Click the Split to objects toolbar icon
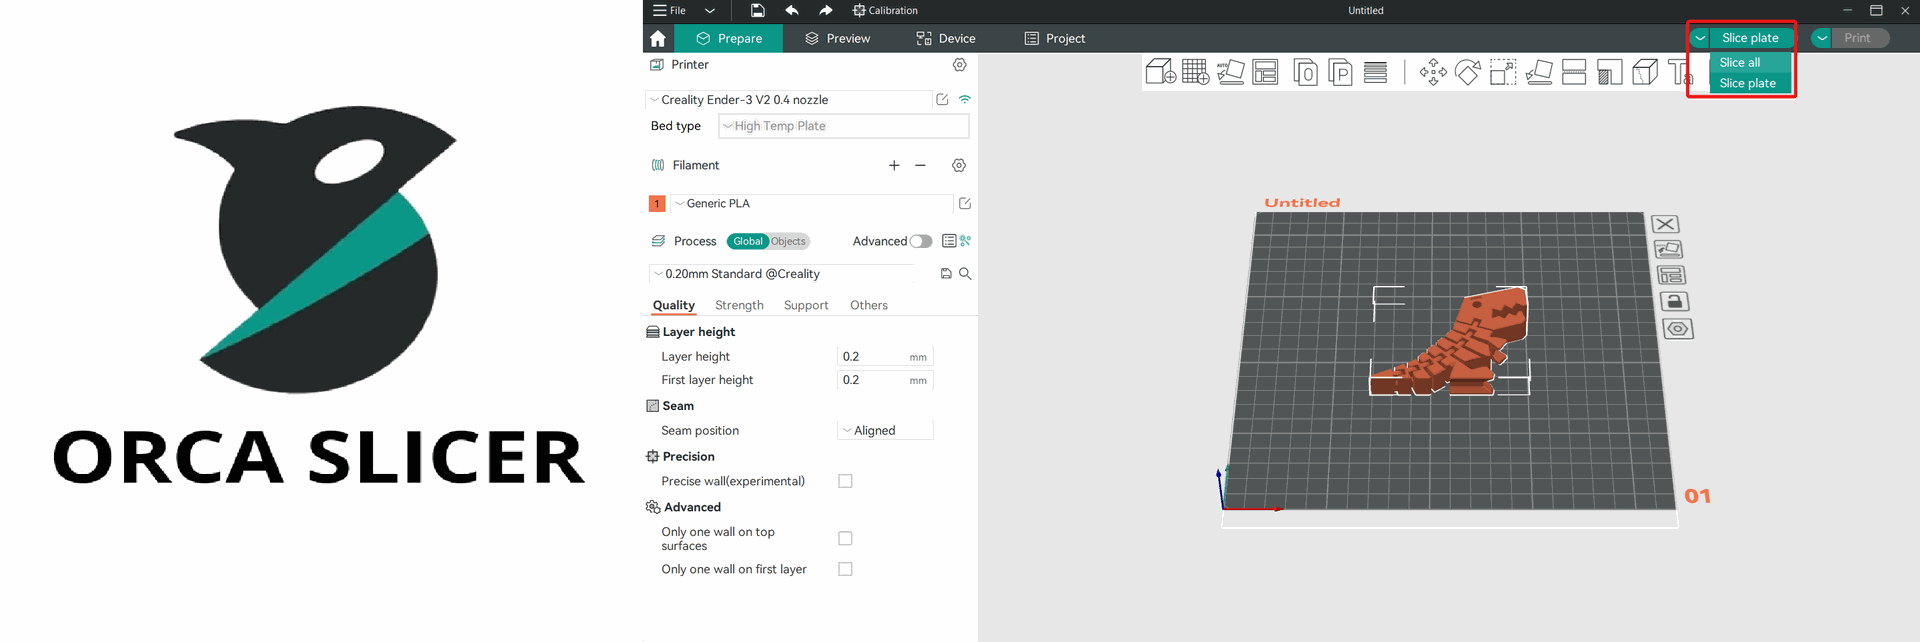This screenshot has height=642, width=1920. pyautogui.click(x=1305, y=72)
